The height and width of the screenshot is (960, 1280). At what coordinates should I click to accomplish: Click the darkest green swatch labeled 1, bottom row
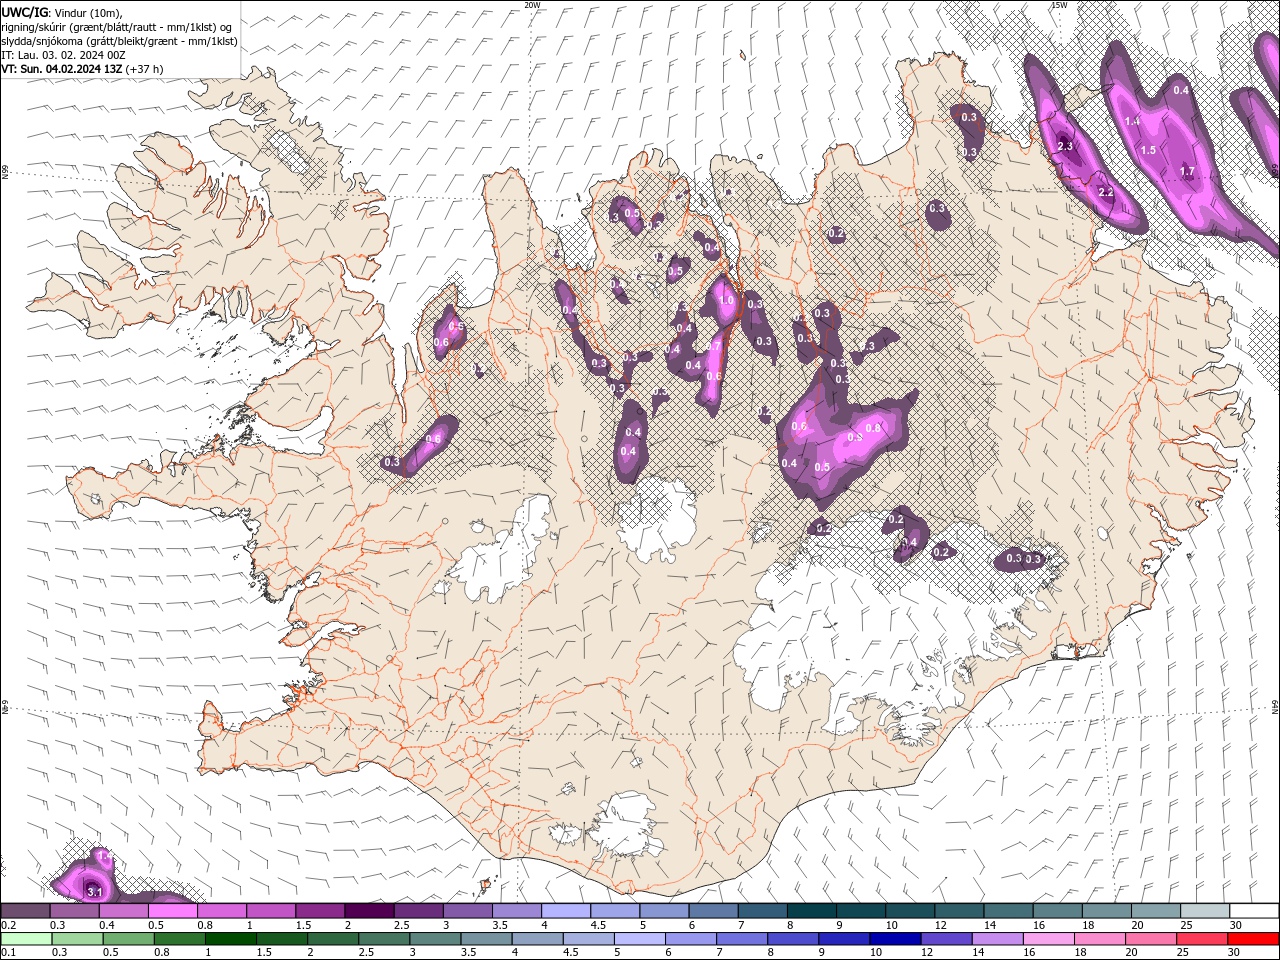click(230, 939)
